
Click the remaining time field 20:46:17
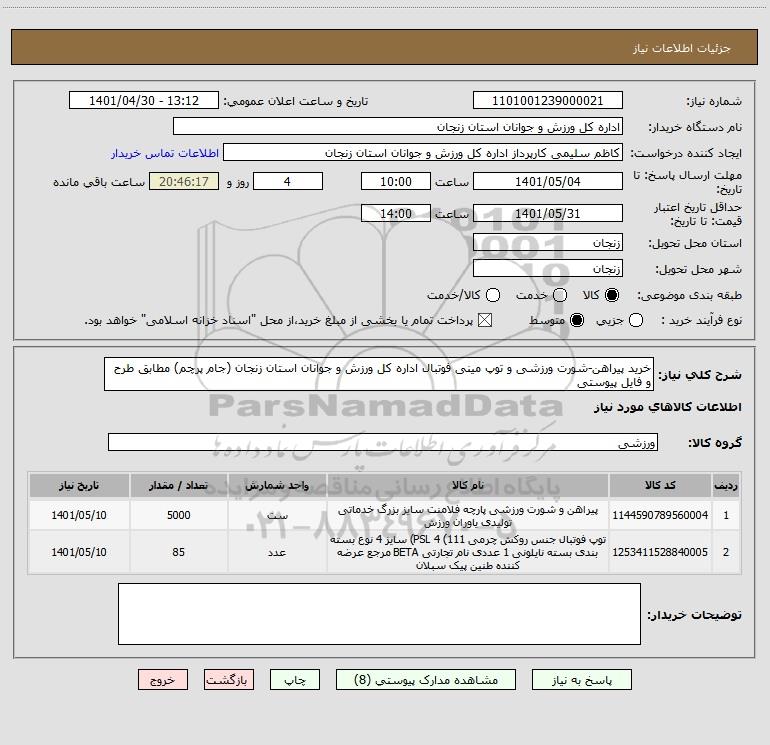tap(184, 181)
